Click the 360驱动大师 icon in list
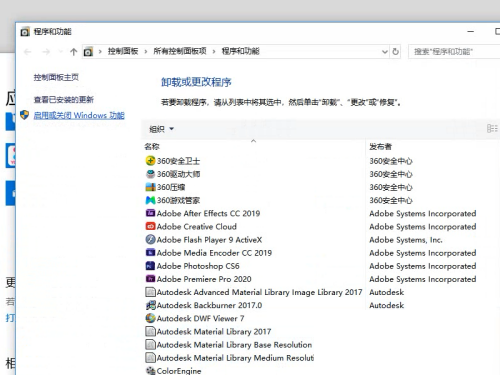This screenshot has width=500, height=375. (x=150, y=174)
